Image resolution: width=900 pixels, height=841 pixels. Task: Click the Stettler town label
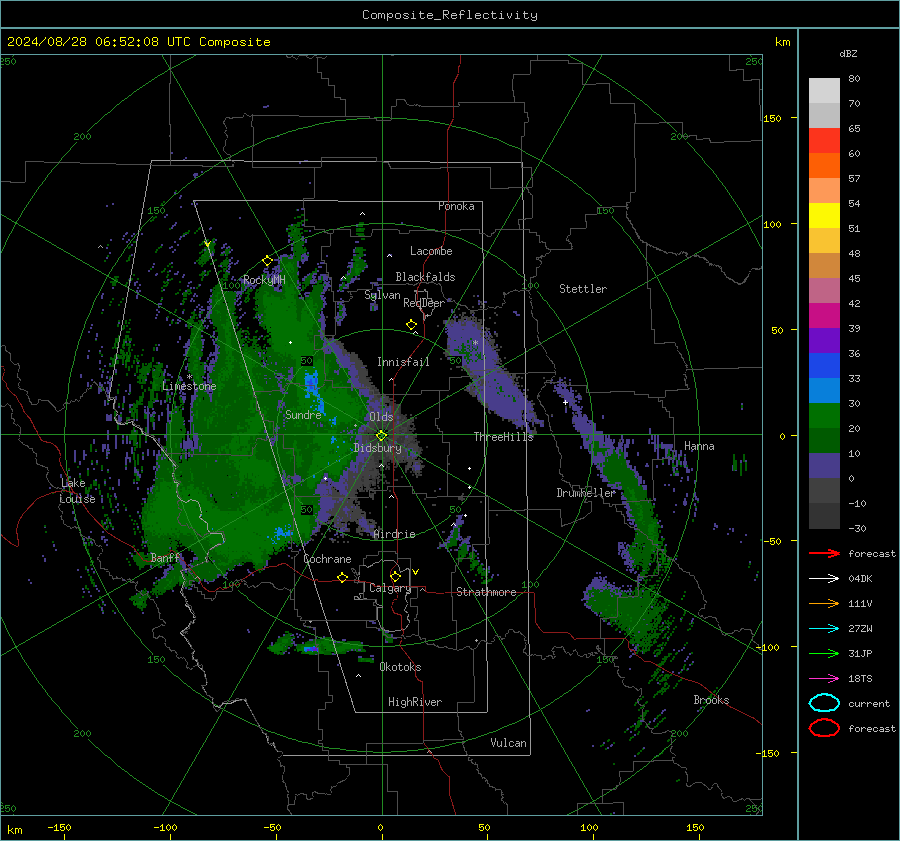click(x=583, y=289)
